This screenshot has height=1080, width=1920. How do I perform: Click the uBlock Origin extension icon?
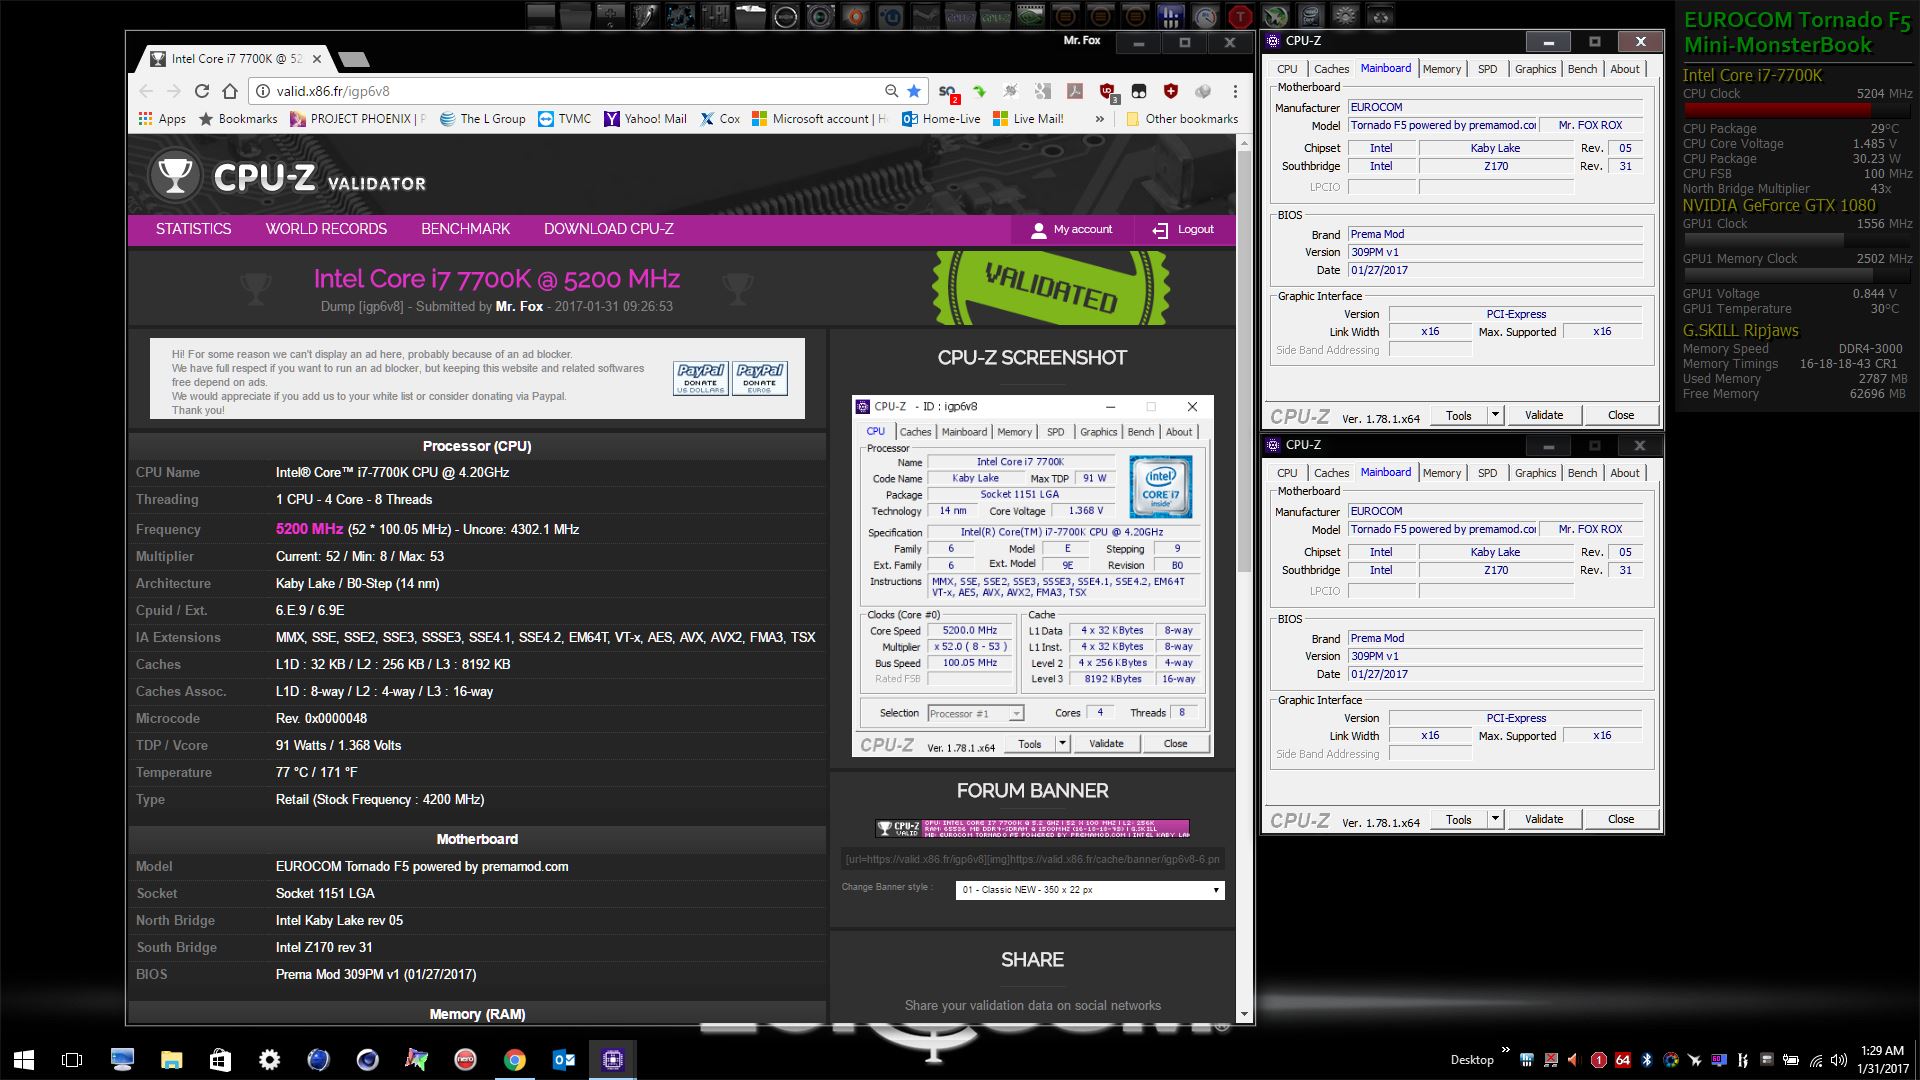1107,91
